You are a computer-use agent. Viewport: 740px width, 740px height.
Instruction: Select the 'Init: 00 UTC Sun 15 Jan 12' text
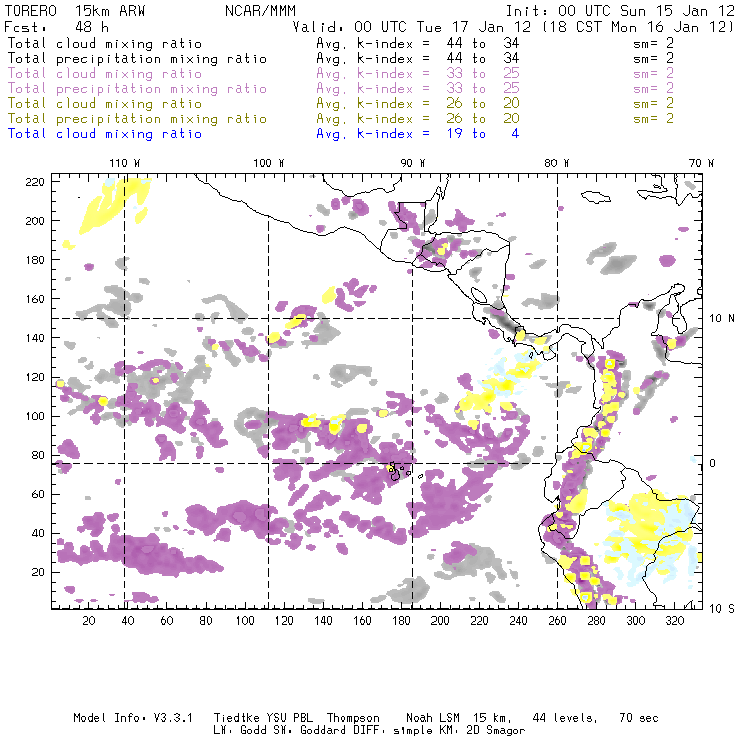620,10
